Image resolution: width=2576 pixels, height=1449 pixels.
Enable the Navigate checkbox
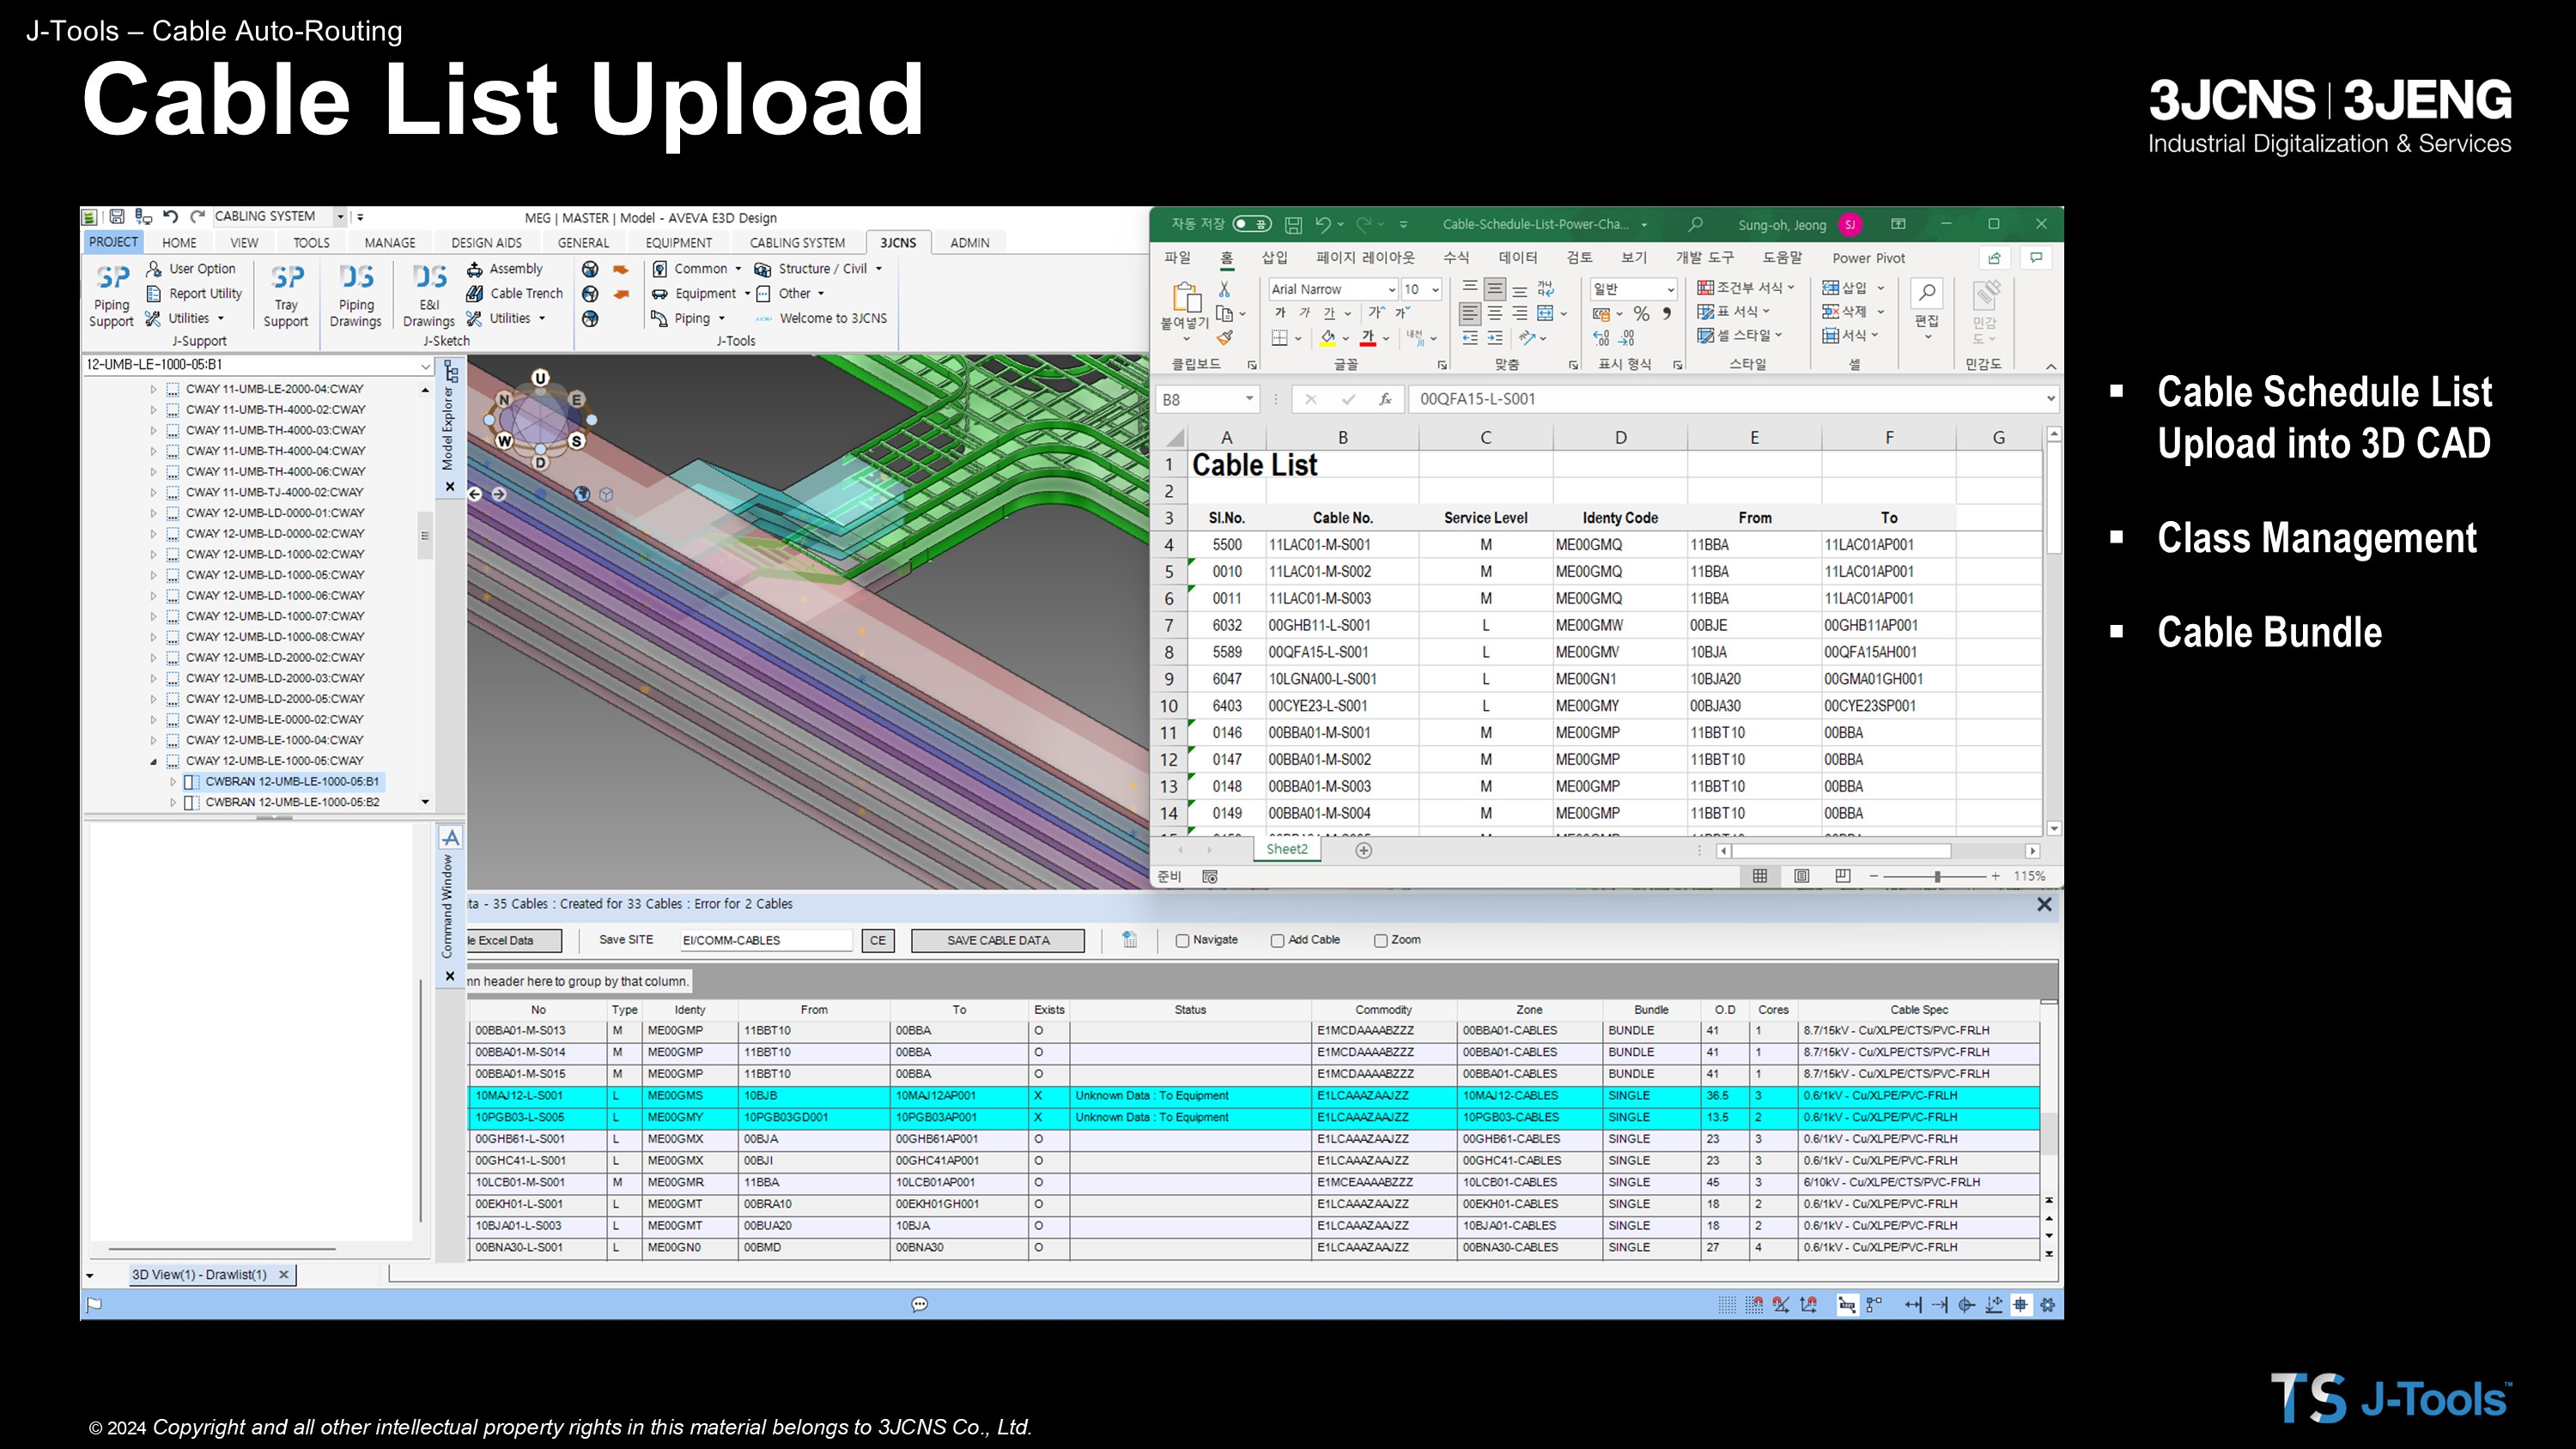tap(1182, 941)
